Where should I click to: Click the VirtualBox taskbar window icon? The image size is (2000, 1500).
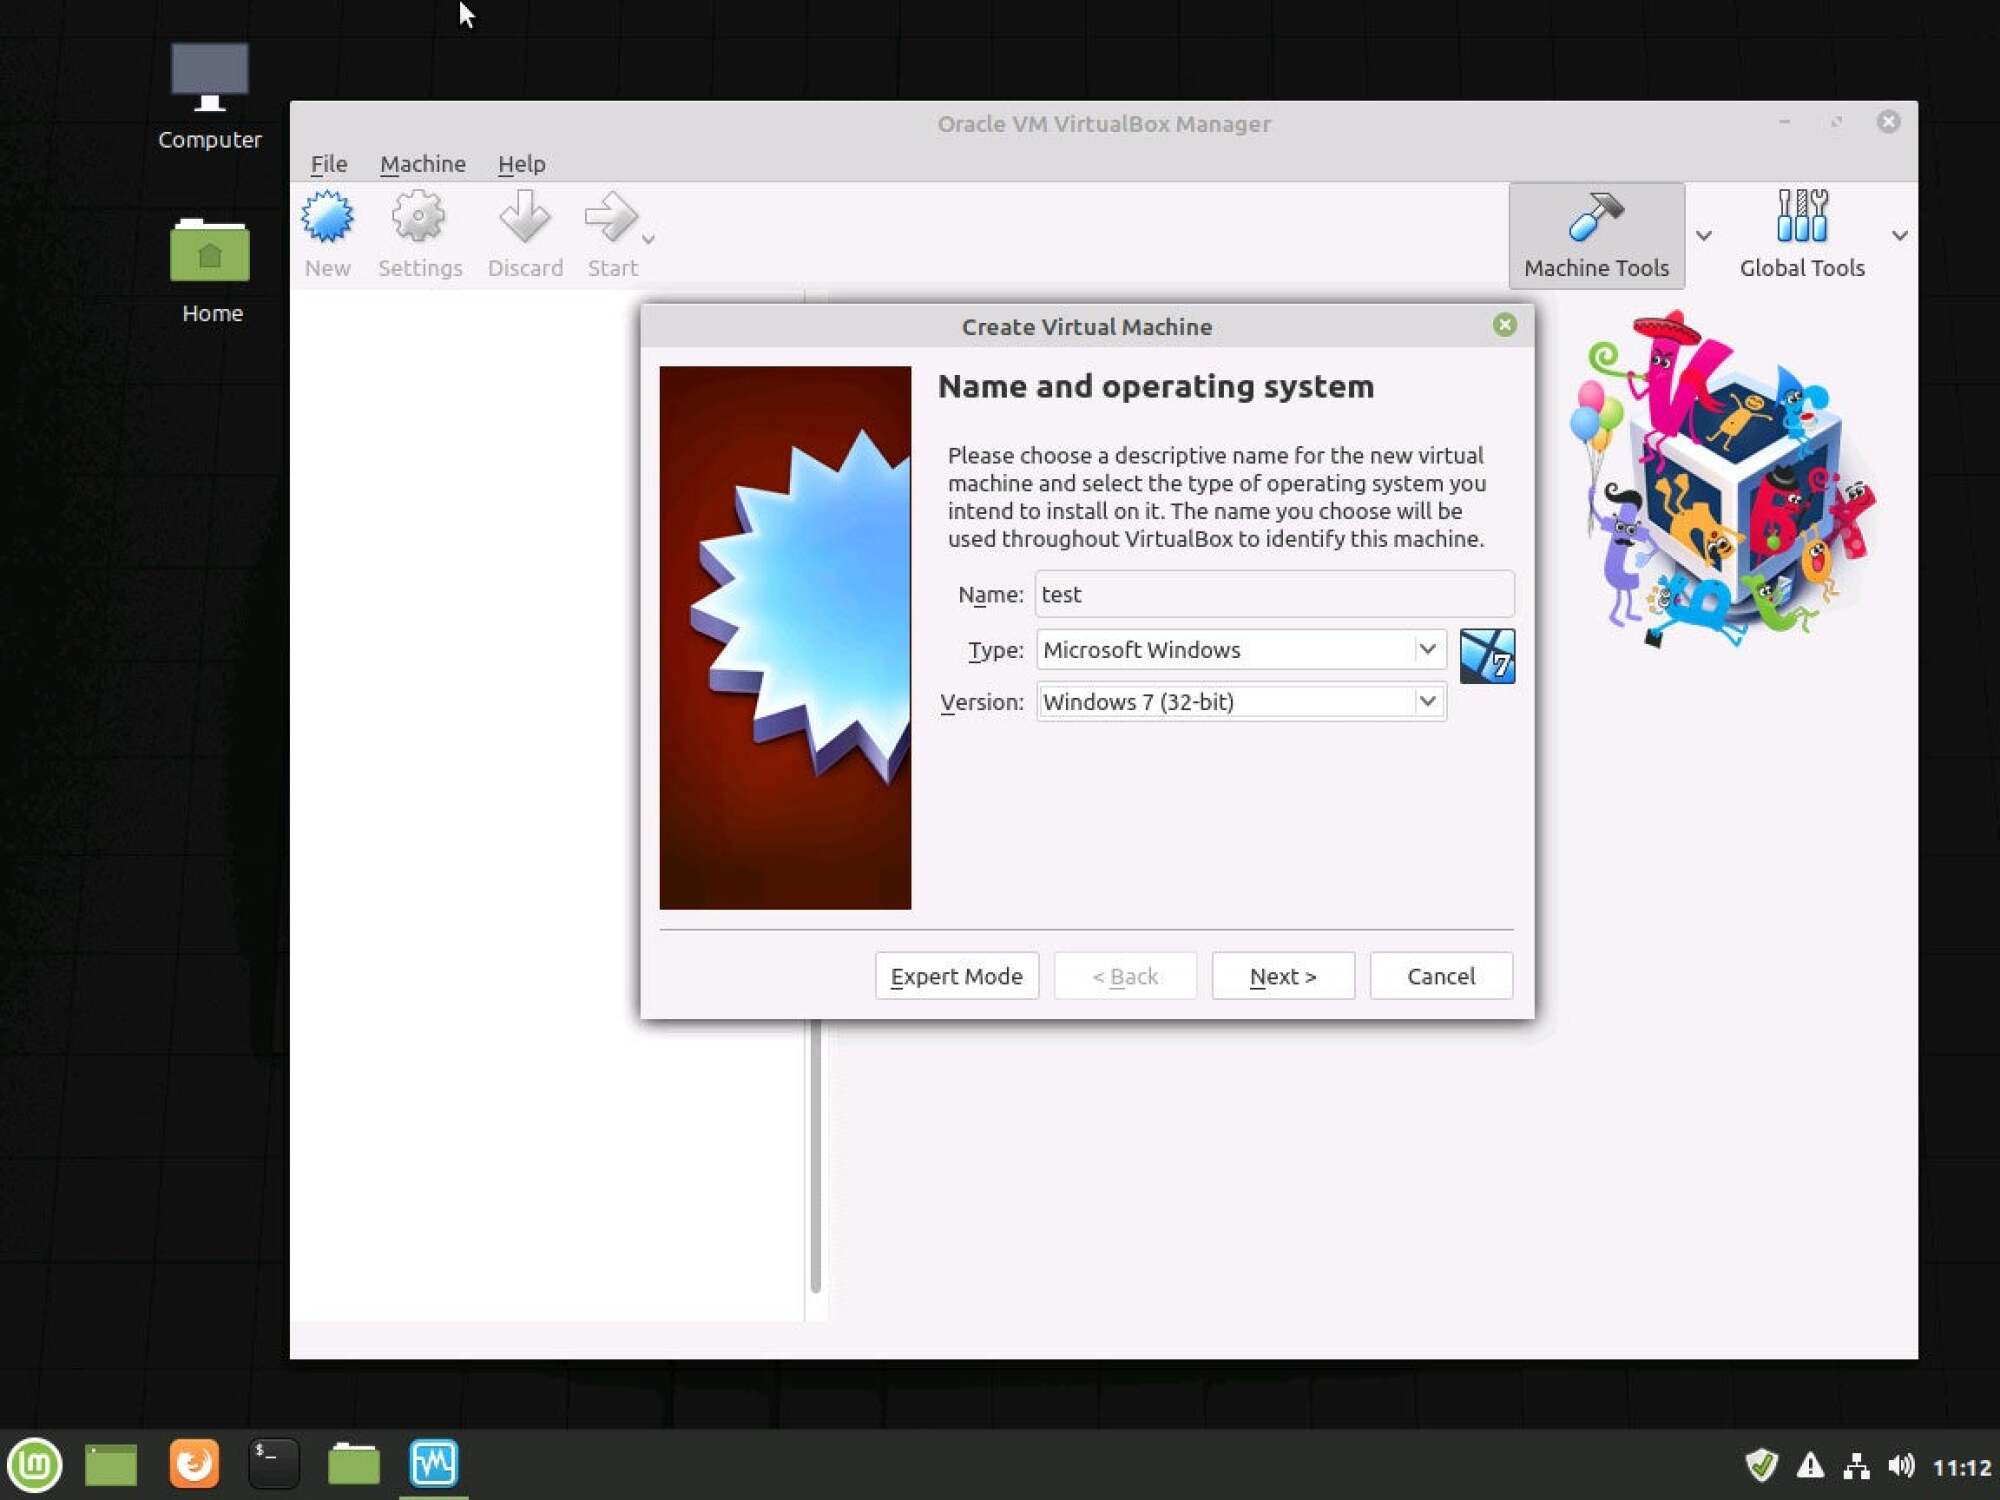(433, 1465)
